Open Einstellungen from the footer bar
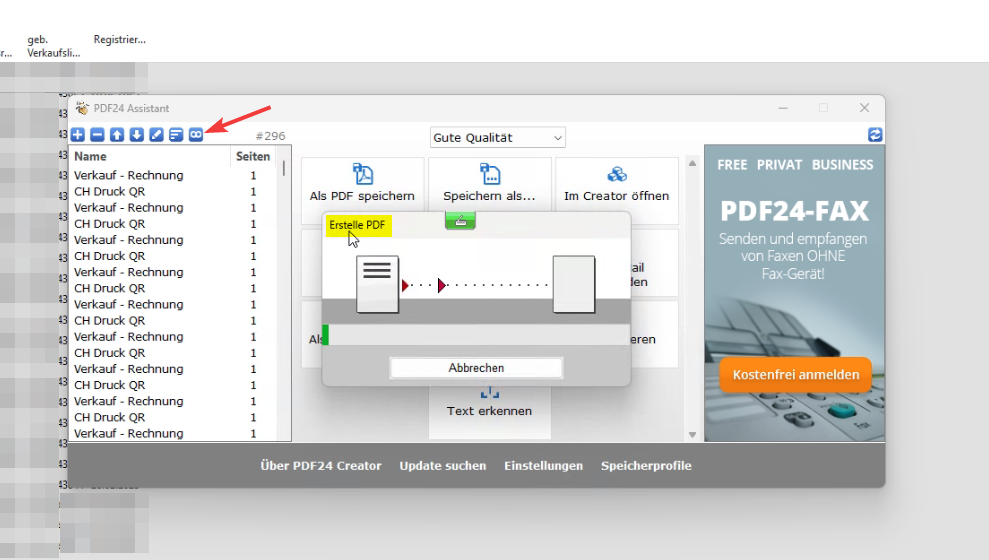The image size is (989, 560). 543,466
